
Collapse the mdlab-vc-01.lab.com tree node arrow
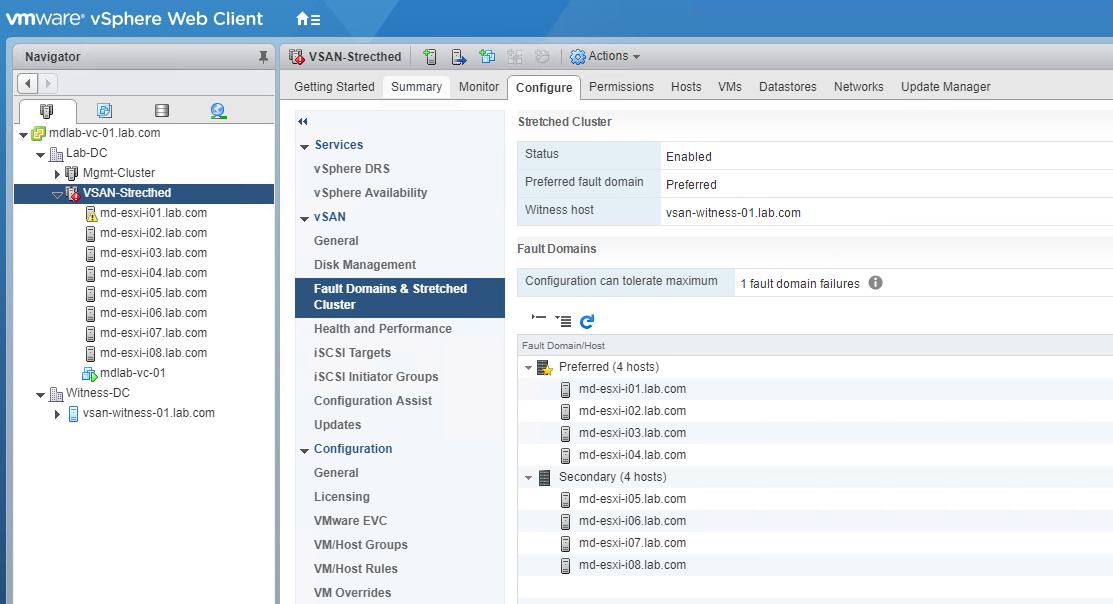click(x=23, y=134)
